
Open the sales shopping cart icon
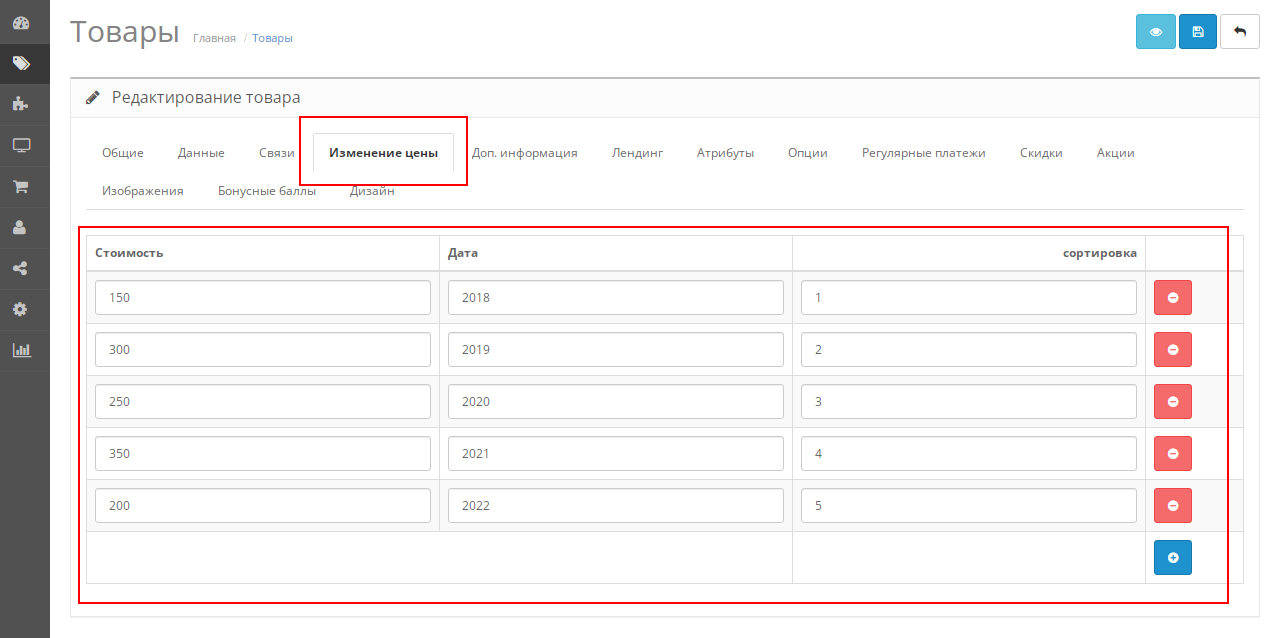(21, 186)
